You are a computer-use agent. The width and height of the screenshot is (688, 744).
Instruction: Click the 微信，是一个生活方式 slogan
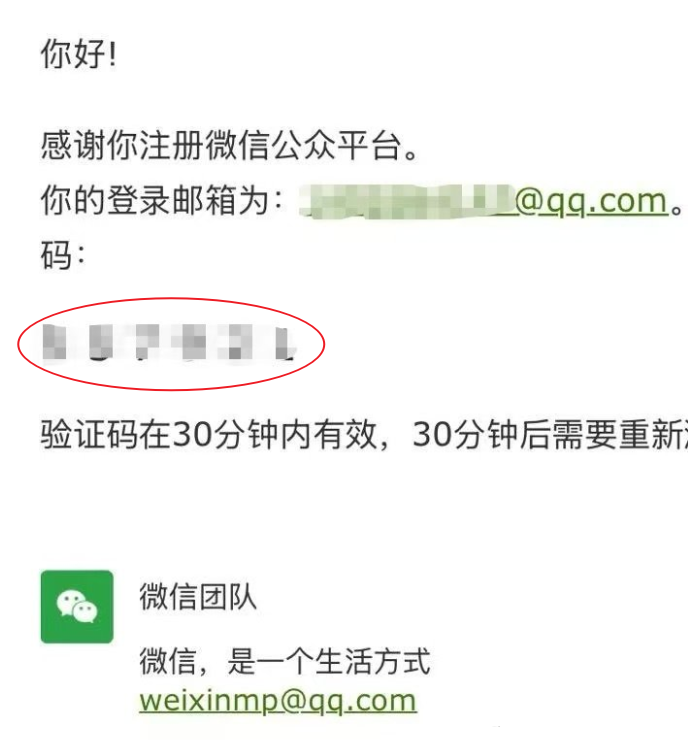(285, 661)
